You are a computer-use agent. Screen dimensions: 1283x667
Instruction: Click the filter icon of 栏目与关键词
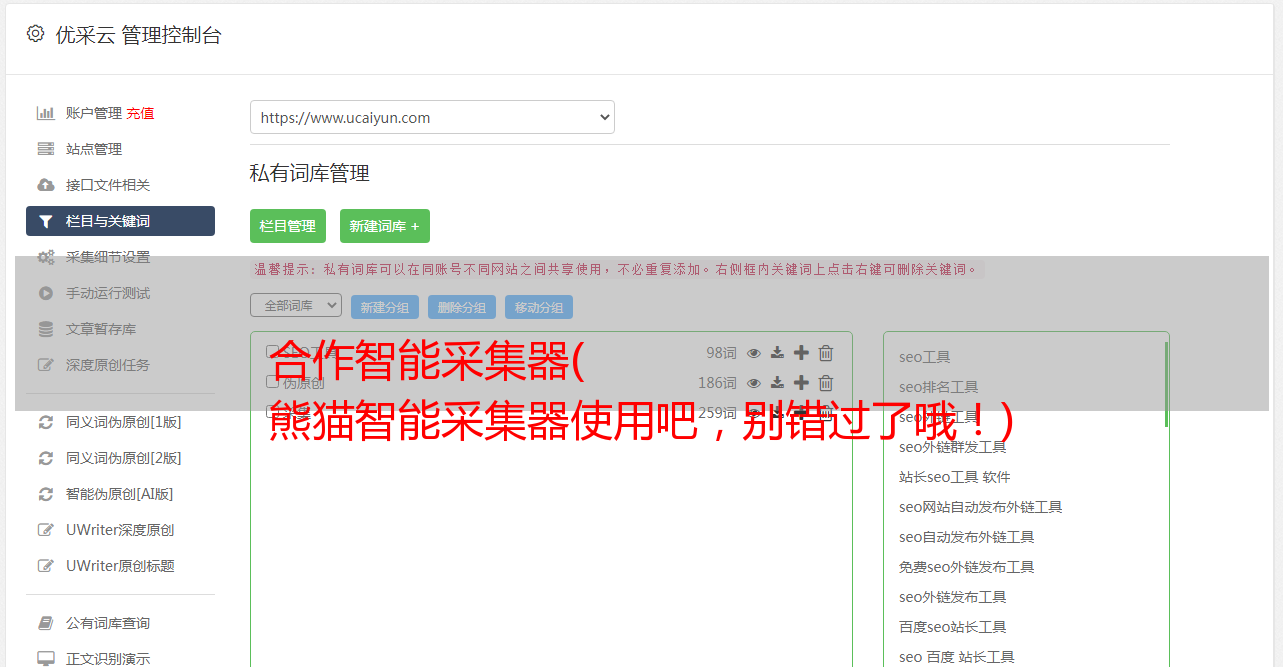coord(45,221)
